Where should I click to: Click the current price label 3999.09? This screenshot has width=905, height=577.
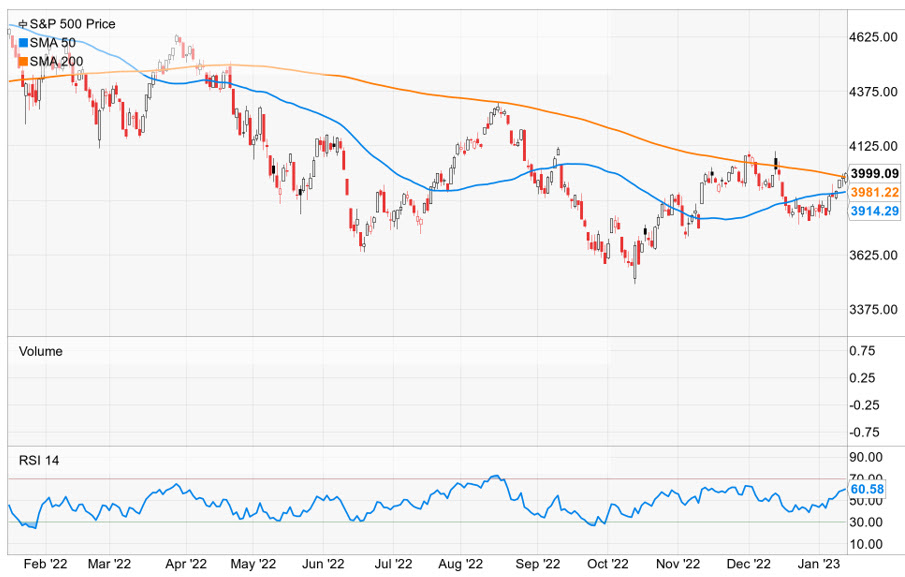point(874,173)
